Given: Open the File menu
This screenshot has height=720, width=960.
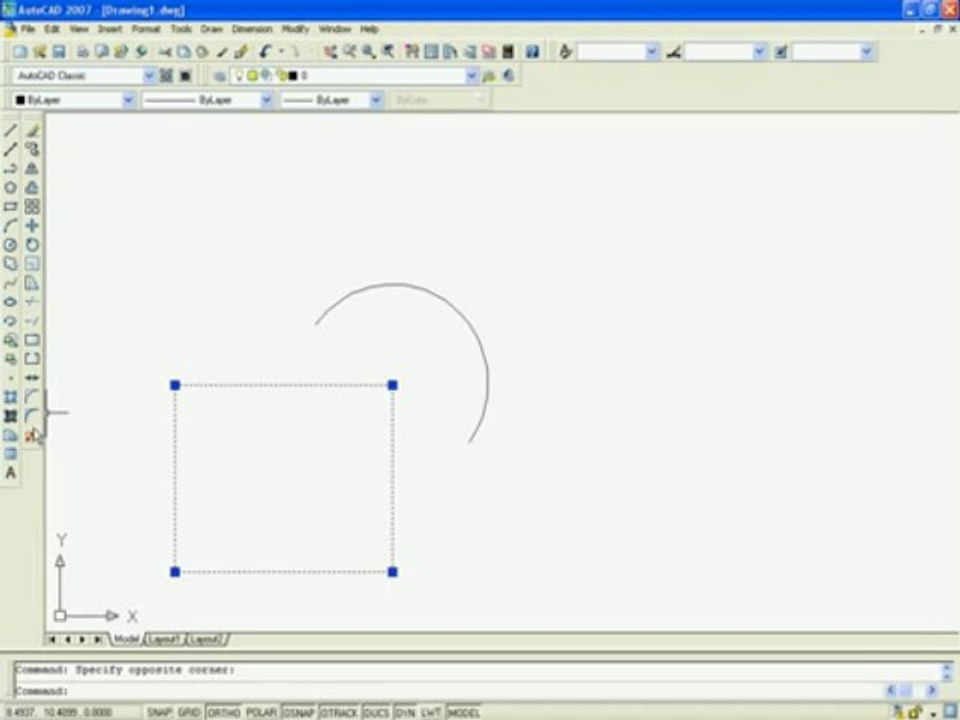Looking at the screenshot, I should point(28,29).
